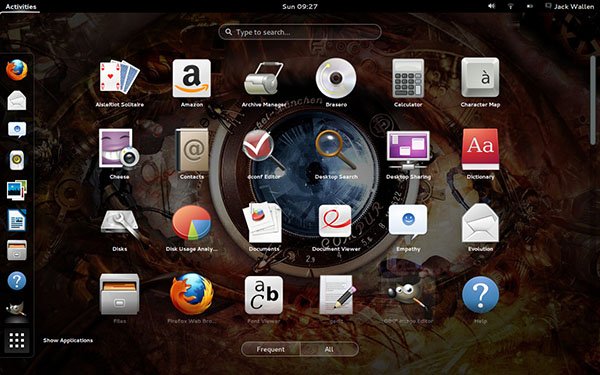Open Character Map
Screen dimensions: 600x375
coord(480,78)
